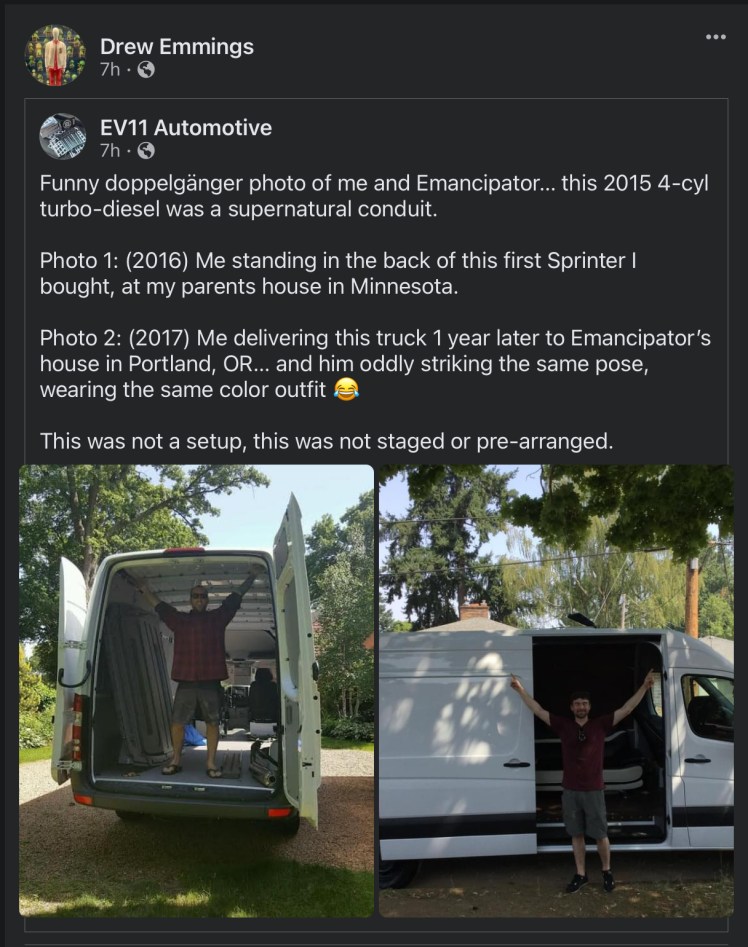Click the 7h timestamp under EV11 Automotive
This screenshot has width=748, height=947.
[109, 151]
